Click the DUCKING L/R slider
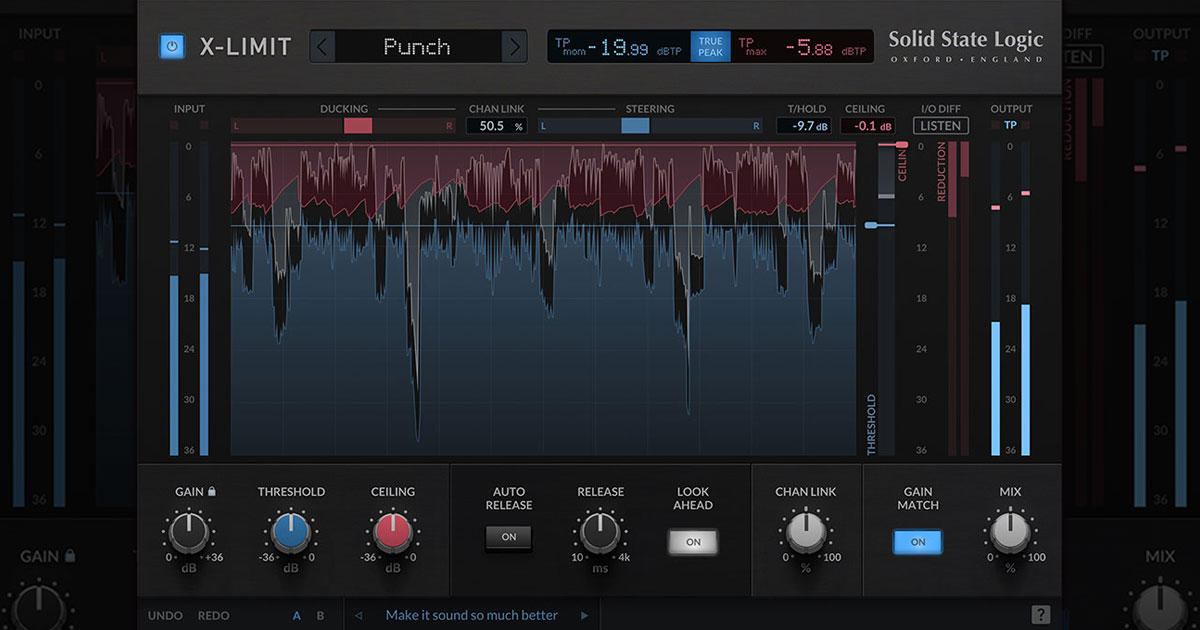This screenshot has height=630, width=1200. [x=344, y=126]
